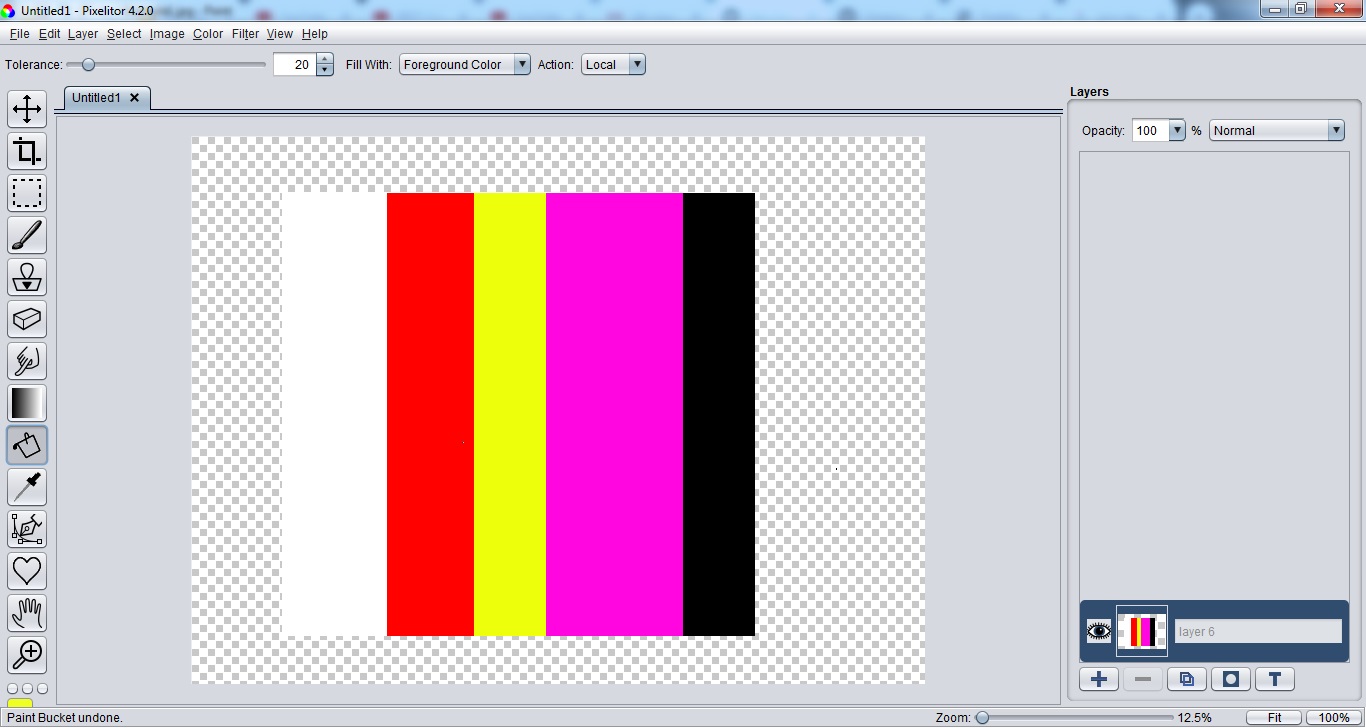Create a text layer using the T button

pos(1274,679)
